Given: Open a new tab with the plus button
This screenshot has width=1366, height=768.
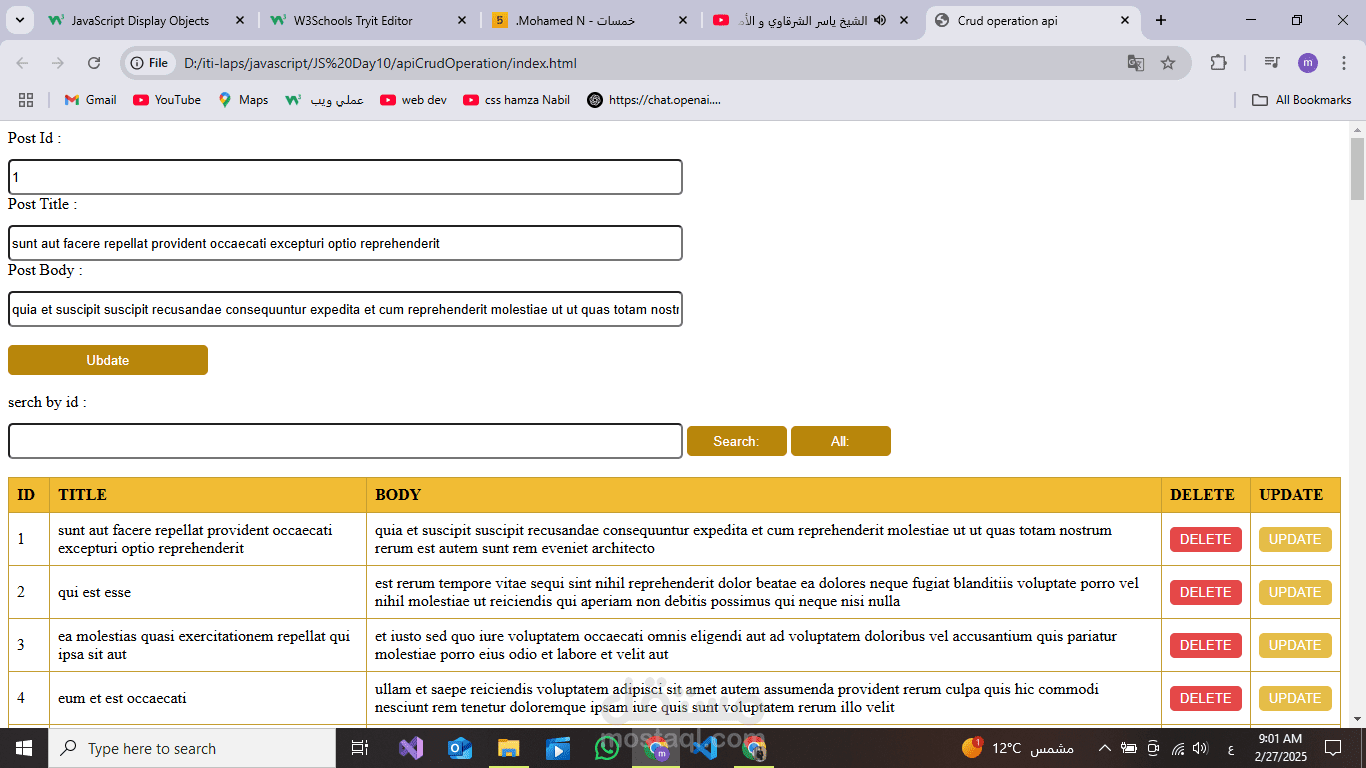Looking at the screenshot, I should click(1160, 20).
